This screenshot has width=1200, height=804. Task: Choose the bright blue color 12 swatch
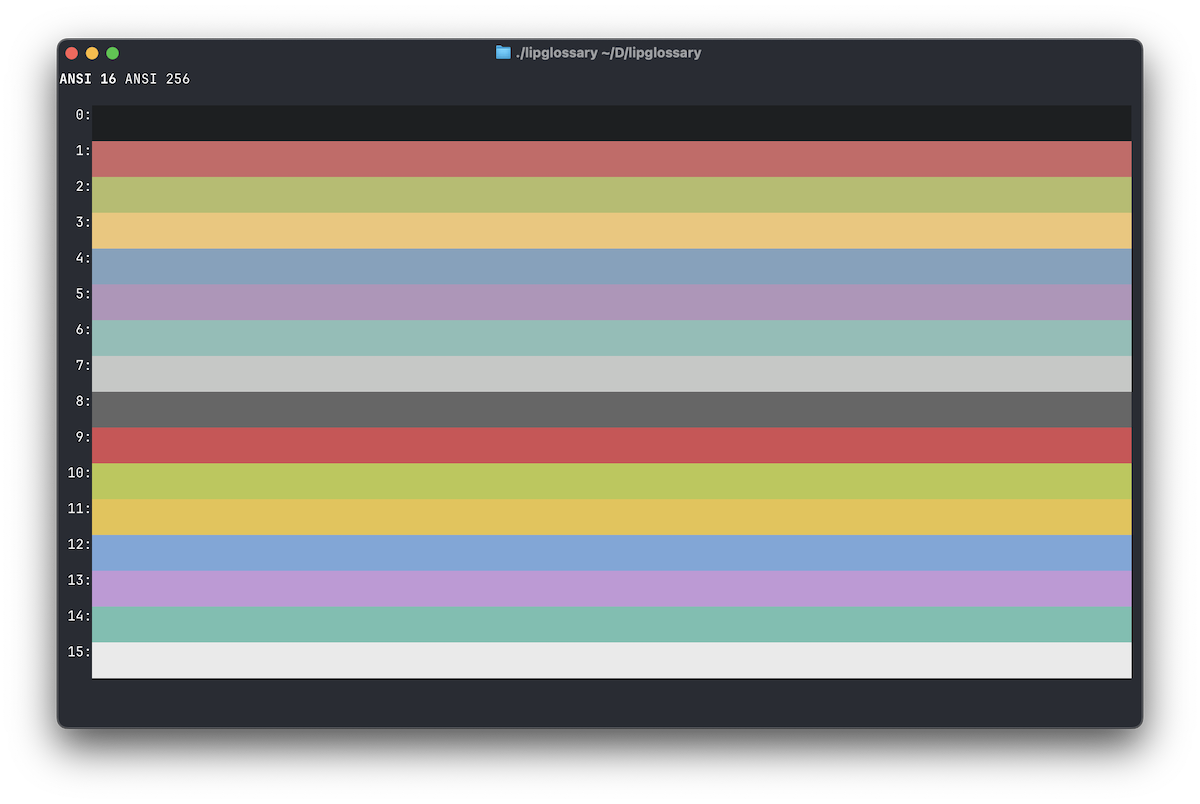[611, 553]
